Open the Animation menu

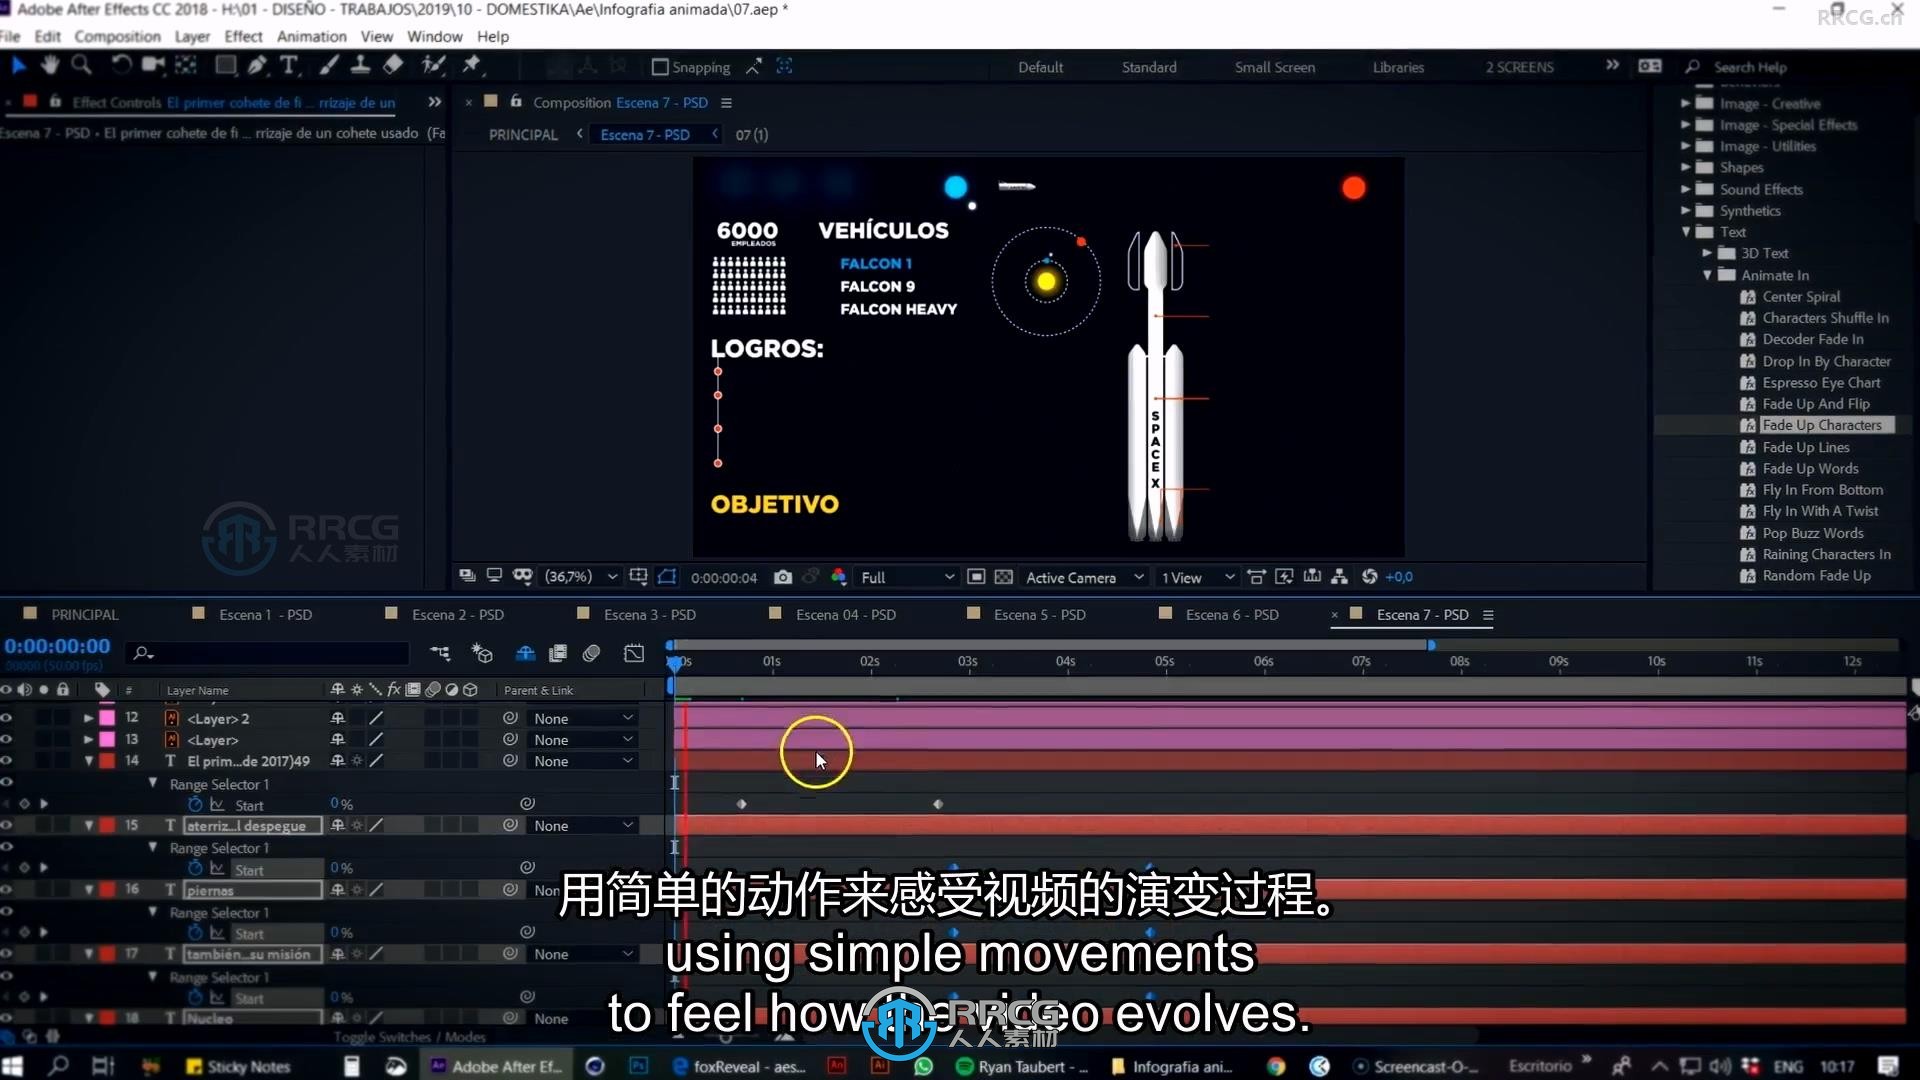311,36
